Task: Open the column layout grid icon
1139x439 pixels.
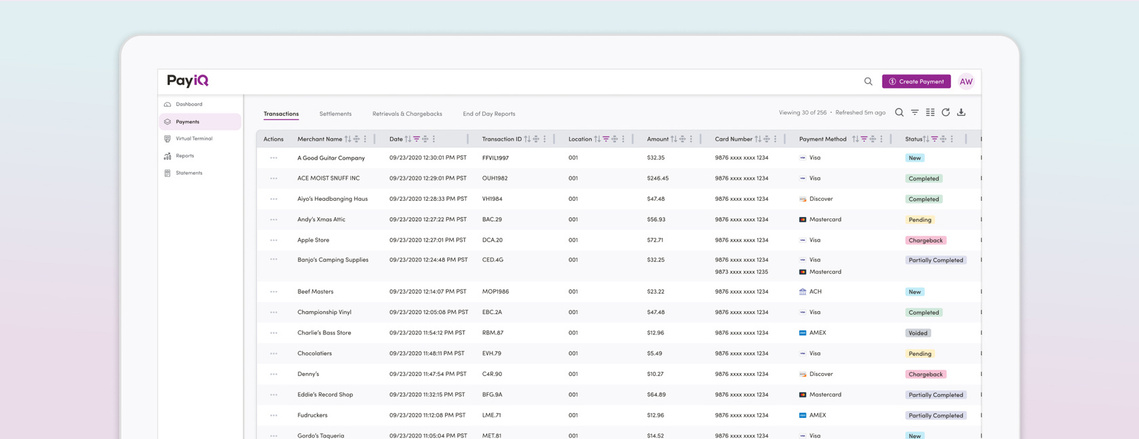Action: 931,113
